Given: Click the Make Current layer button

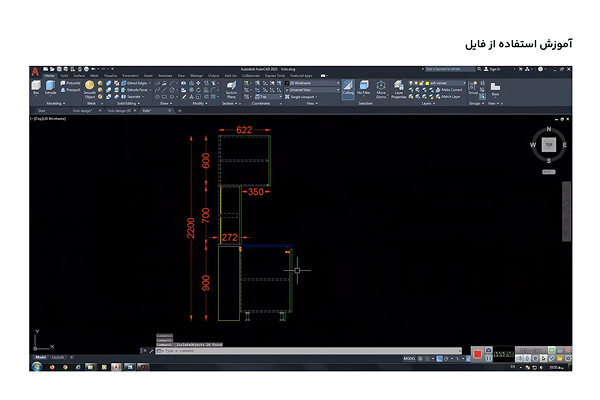Looking at the screenshot, I should pyautogui.click(x=449, y=90).
